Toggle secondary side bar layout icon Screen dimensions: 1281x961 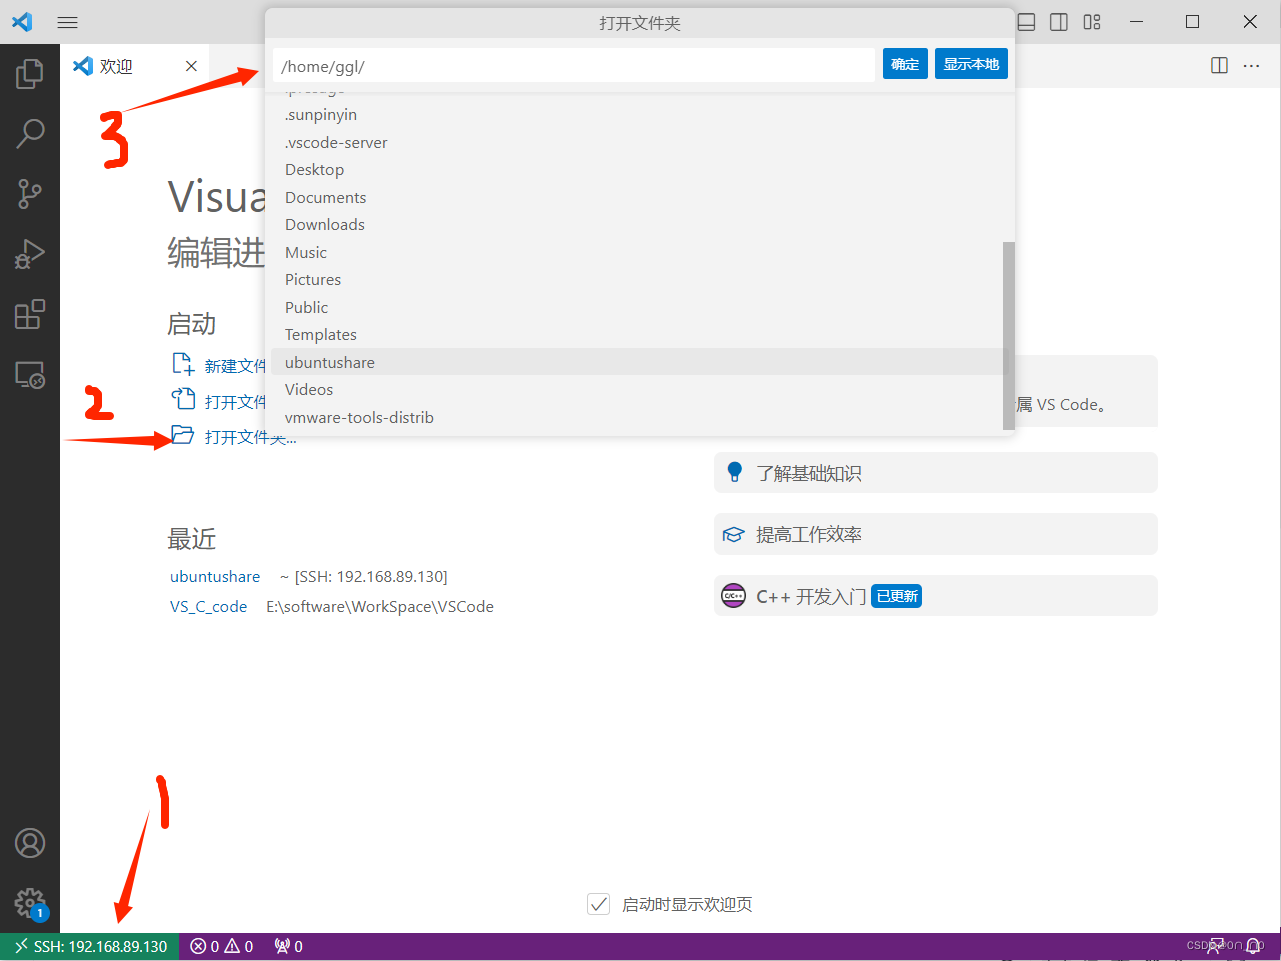1059,22
